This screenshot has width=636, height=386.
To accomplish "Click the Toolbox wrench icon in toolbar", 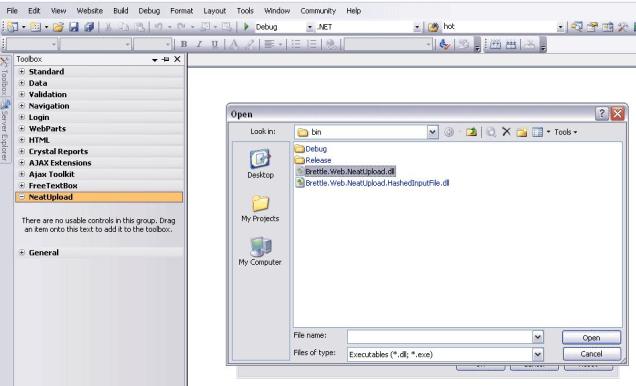I will click(623, 27).
